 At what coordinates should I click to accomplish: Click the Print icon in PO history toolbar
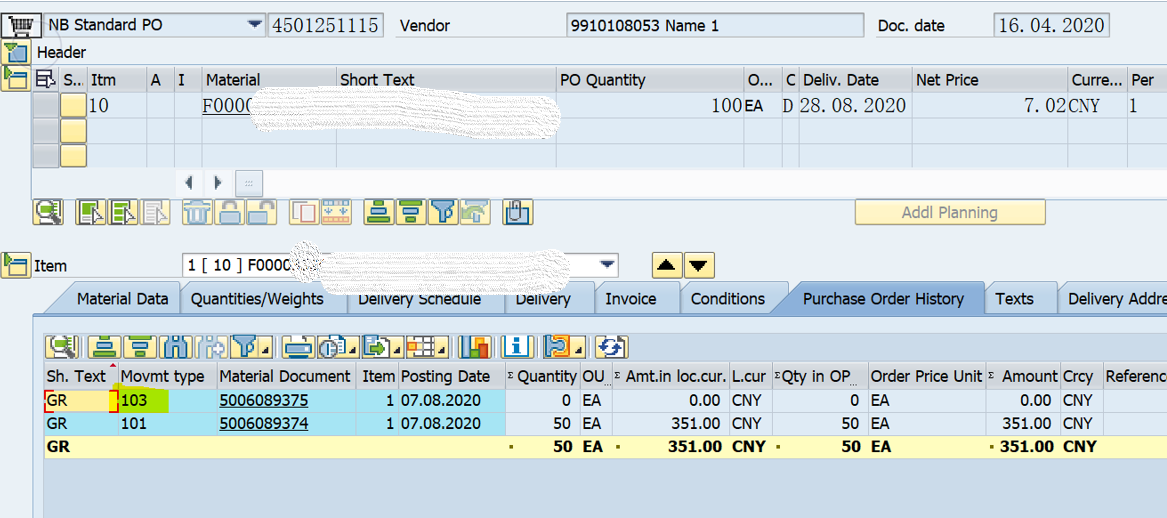(x=298, y=346)
